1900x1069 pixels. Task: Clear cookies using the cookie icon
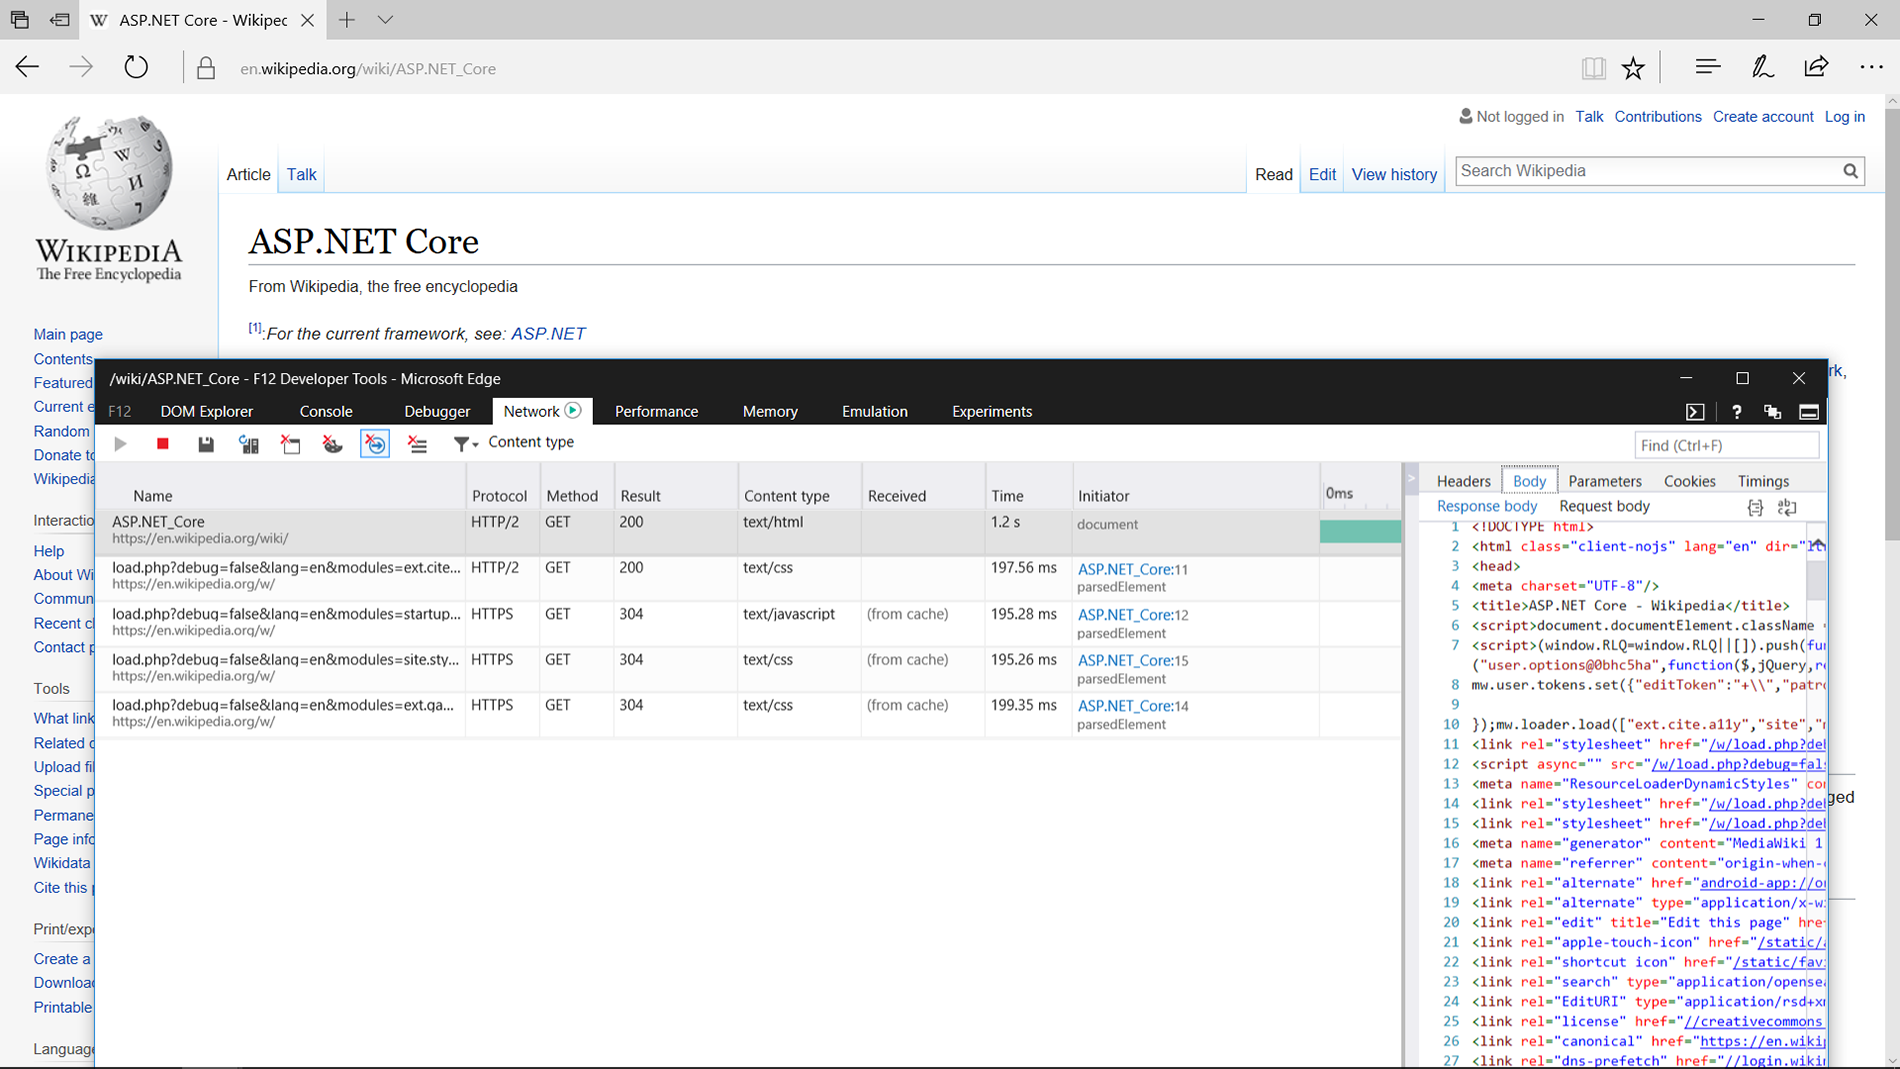333,444
